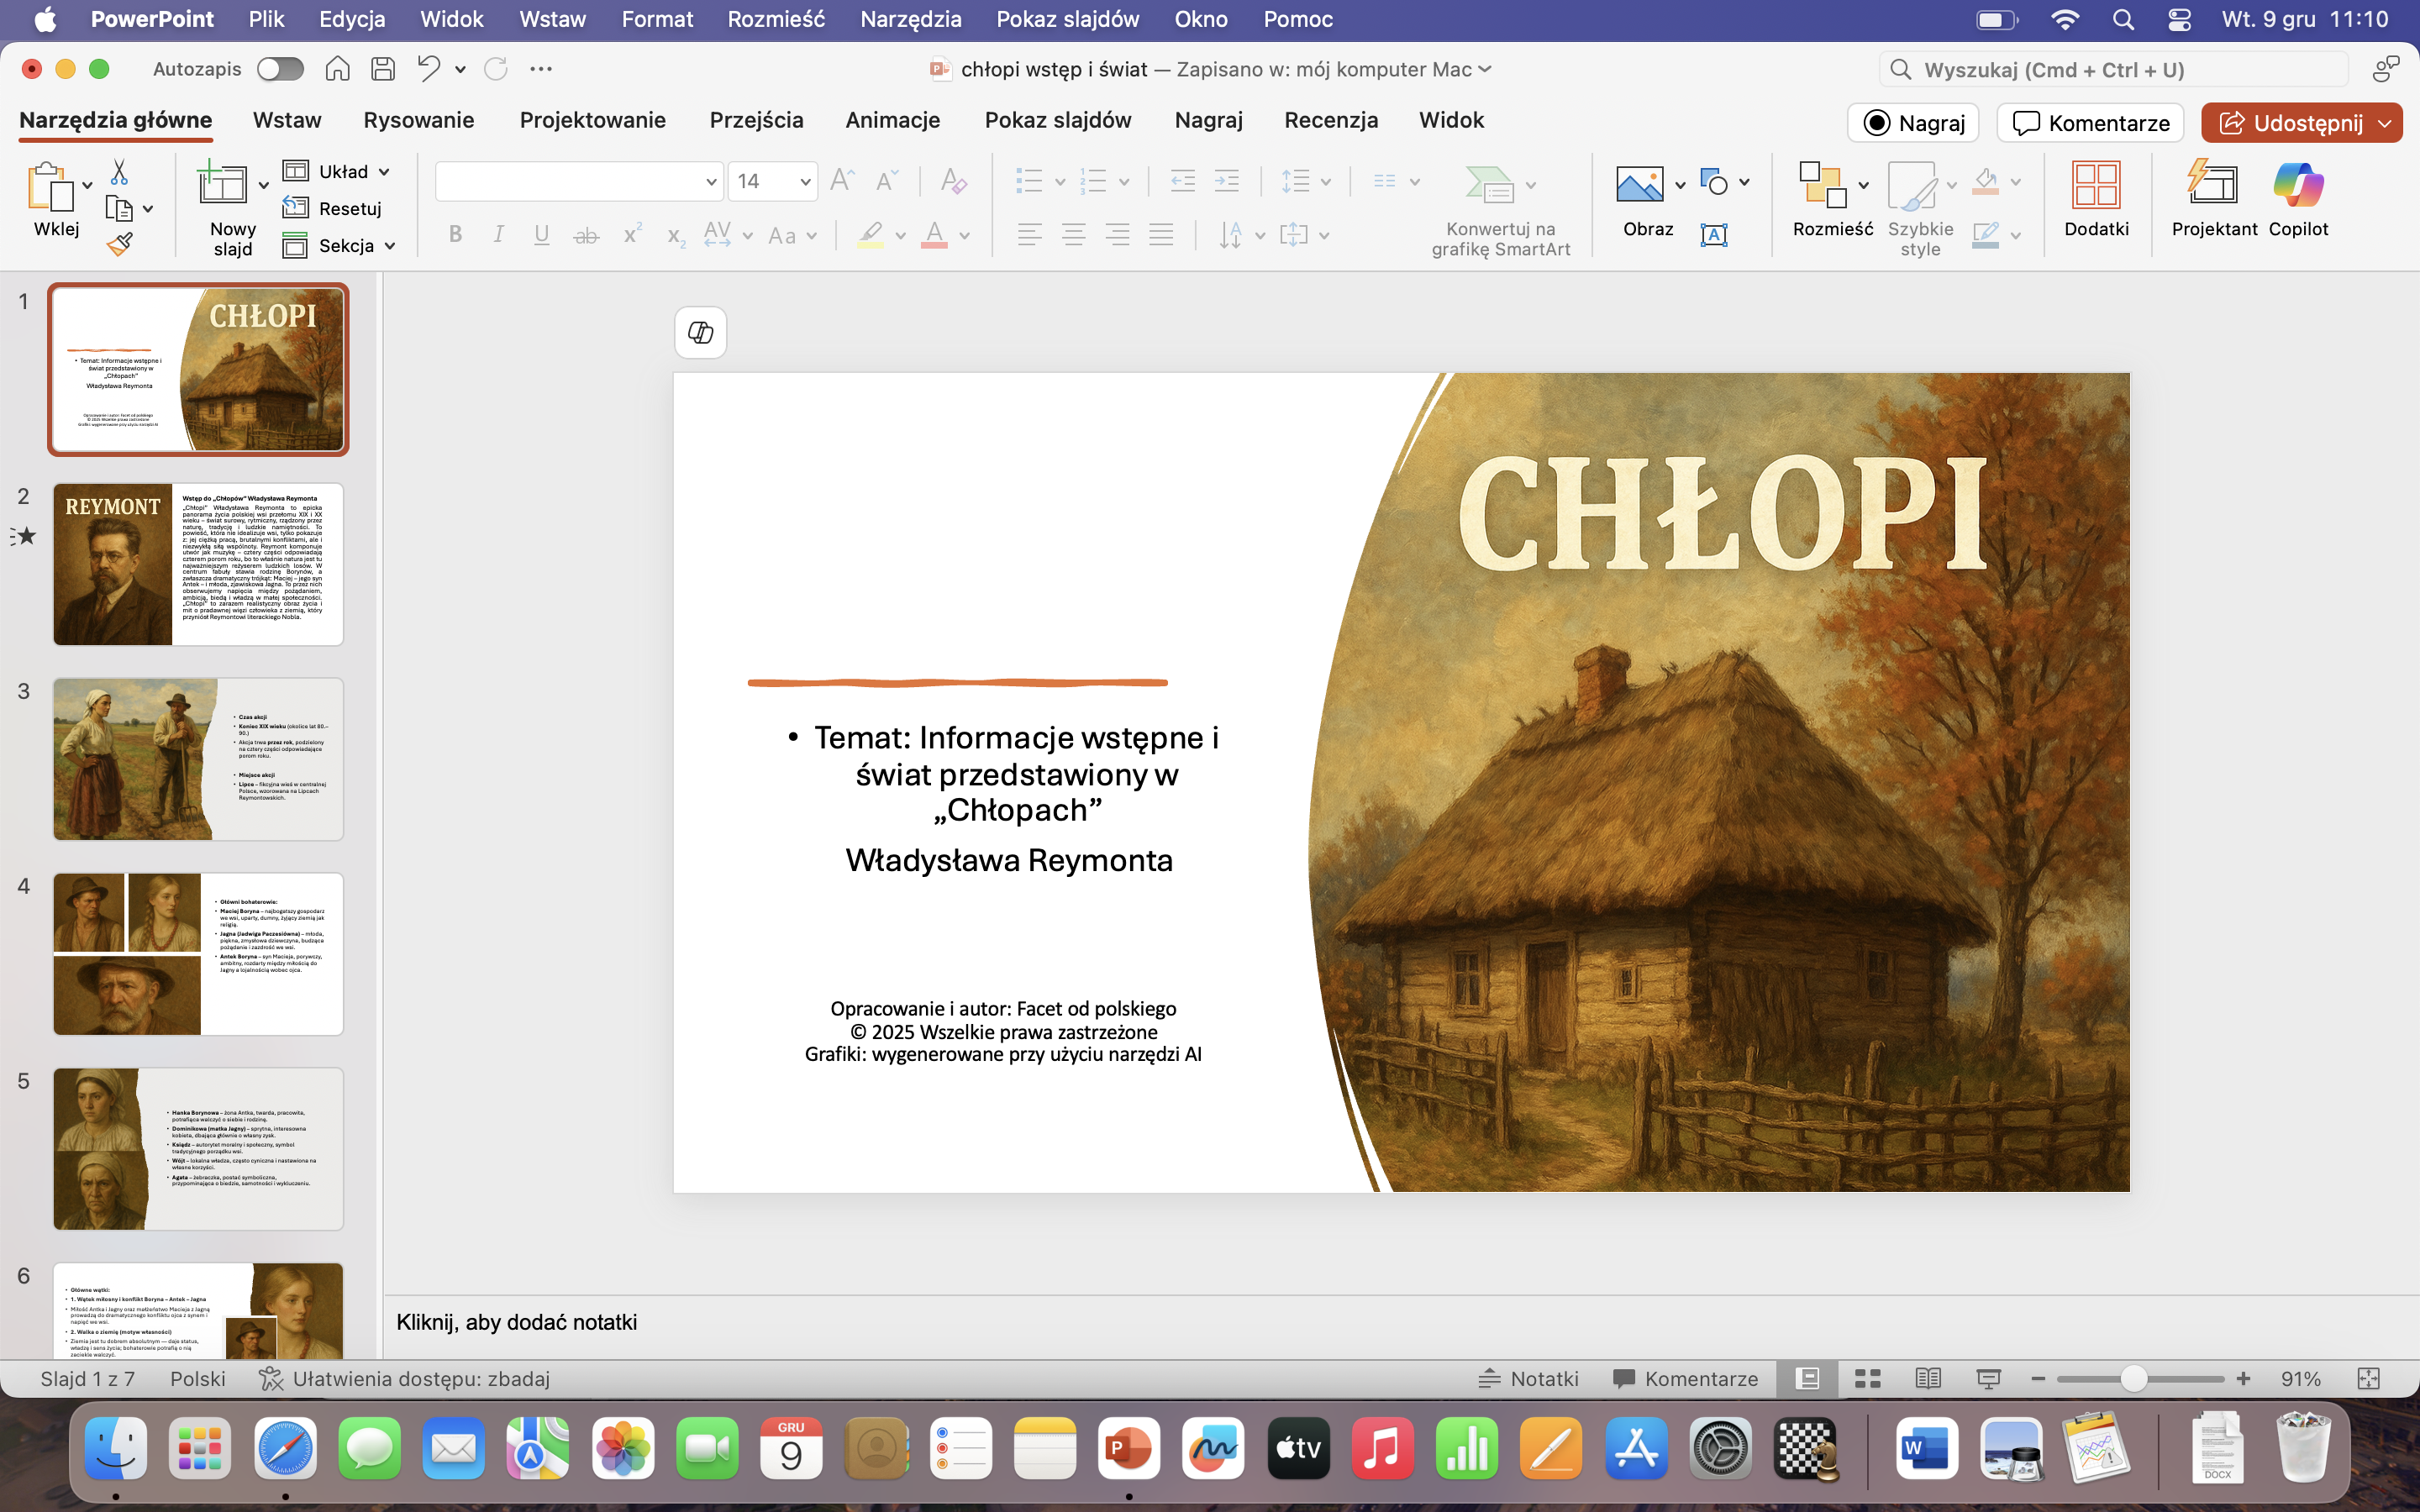
Task: Toggle Komentarze pane in status bar
Action: 1685,1379
